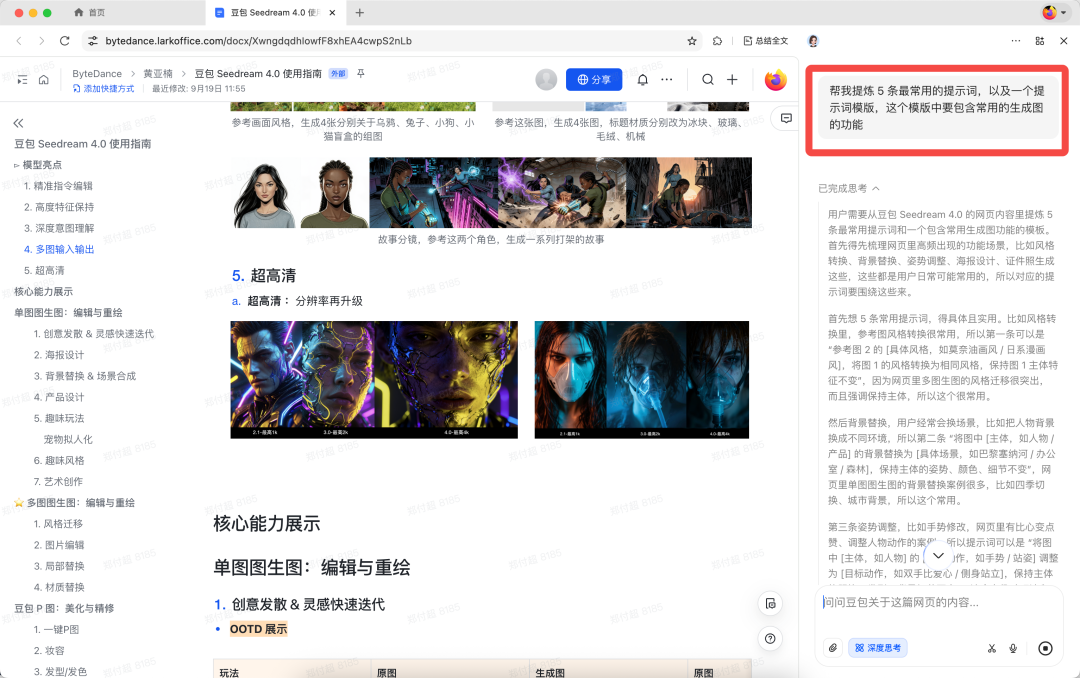Open the Doubao avatar icon in toolbar

point(813,41)
